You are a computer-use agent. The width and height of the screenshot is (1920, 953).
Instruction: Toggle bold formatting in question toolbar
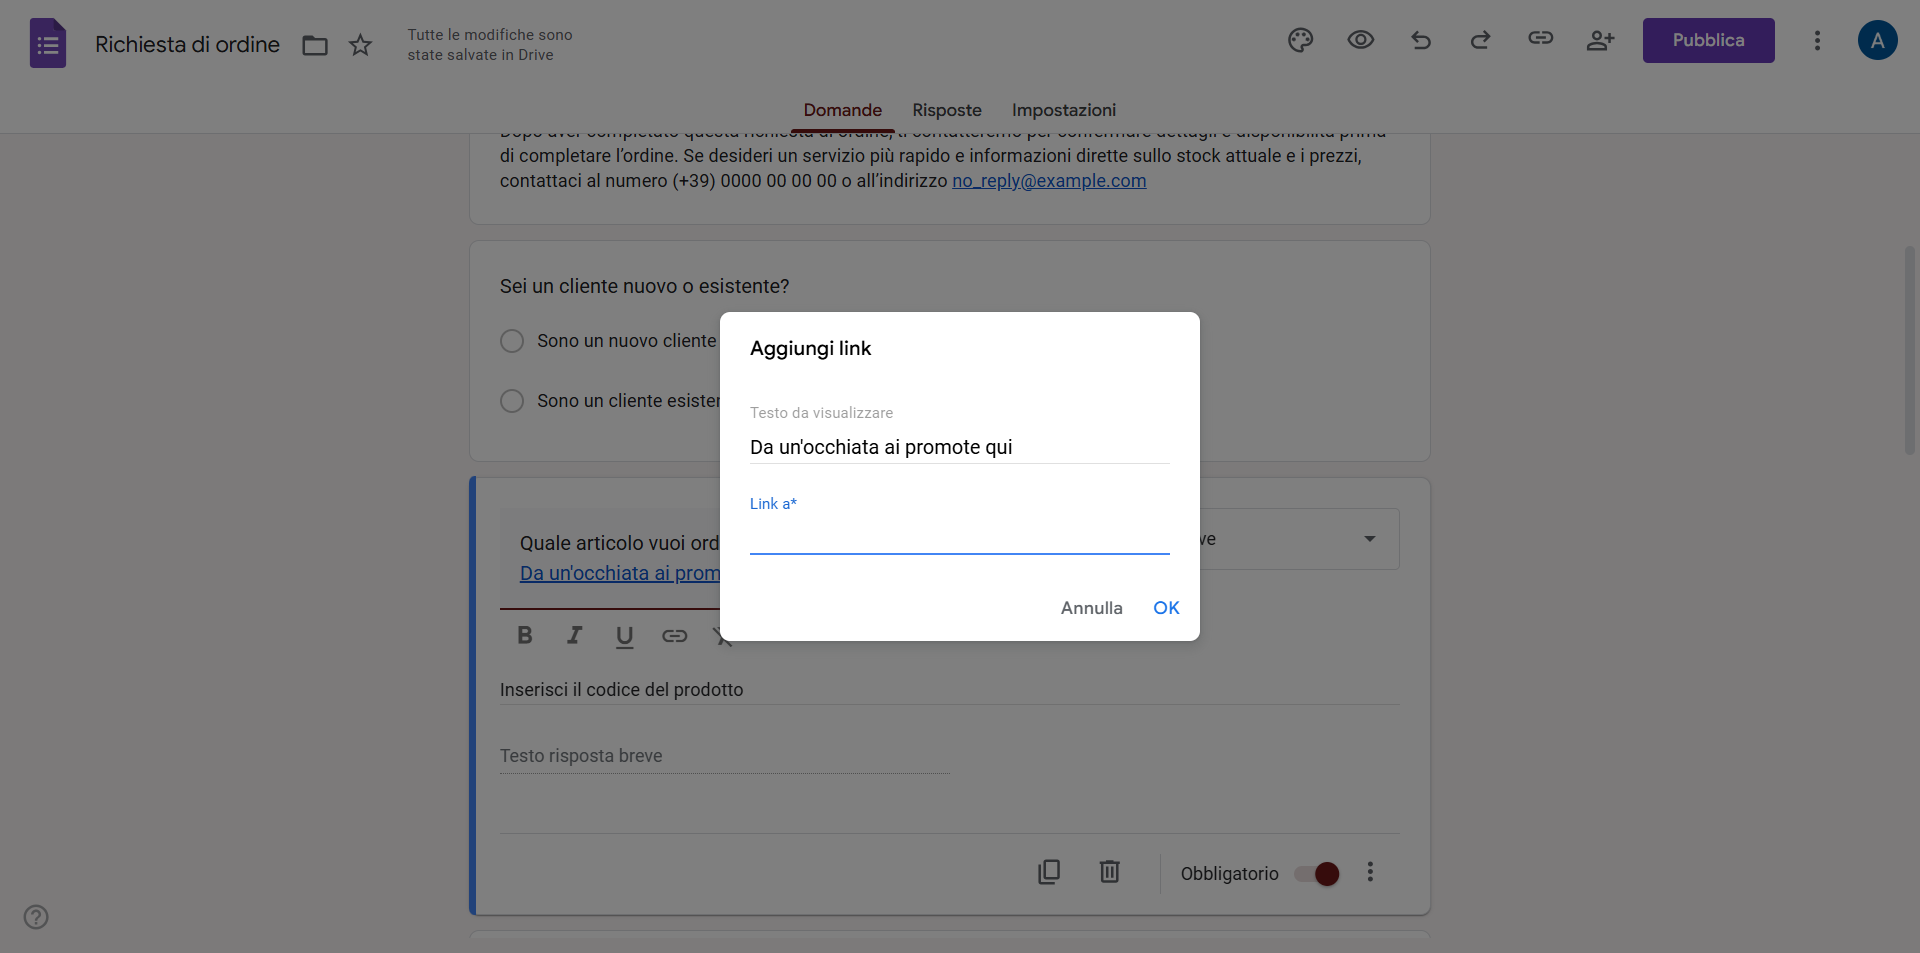(x=524, y=635)
